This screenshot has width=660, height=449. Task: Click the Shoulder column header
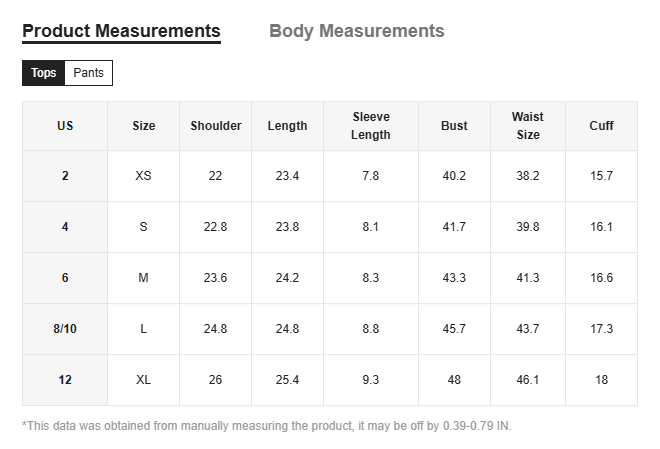(216, 126)
